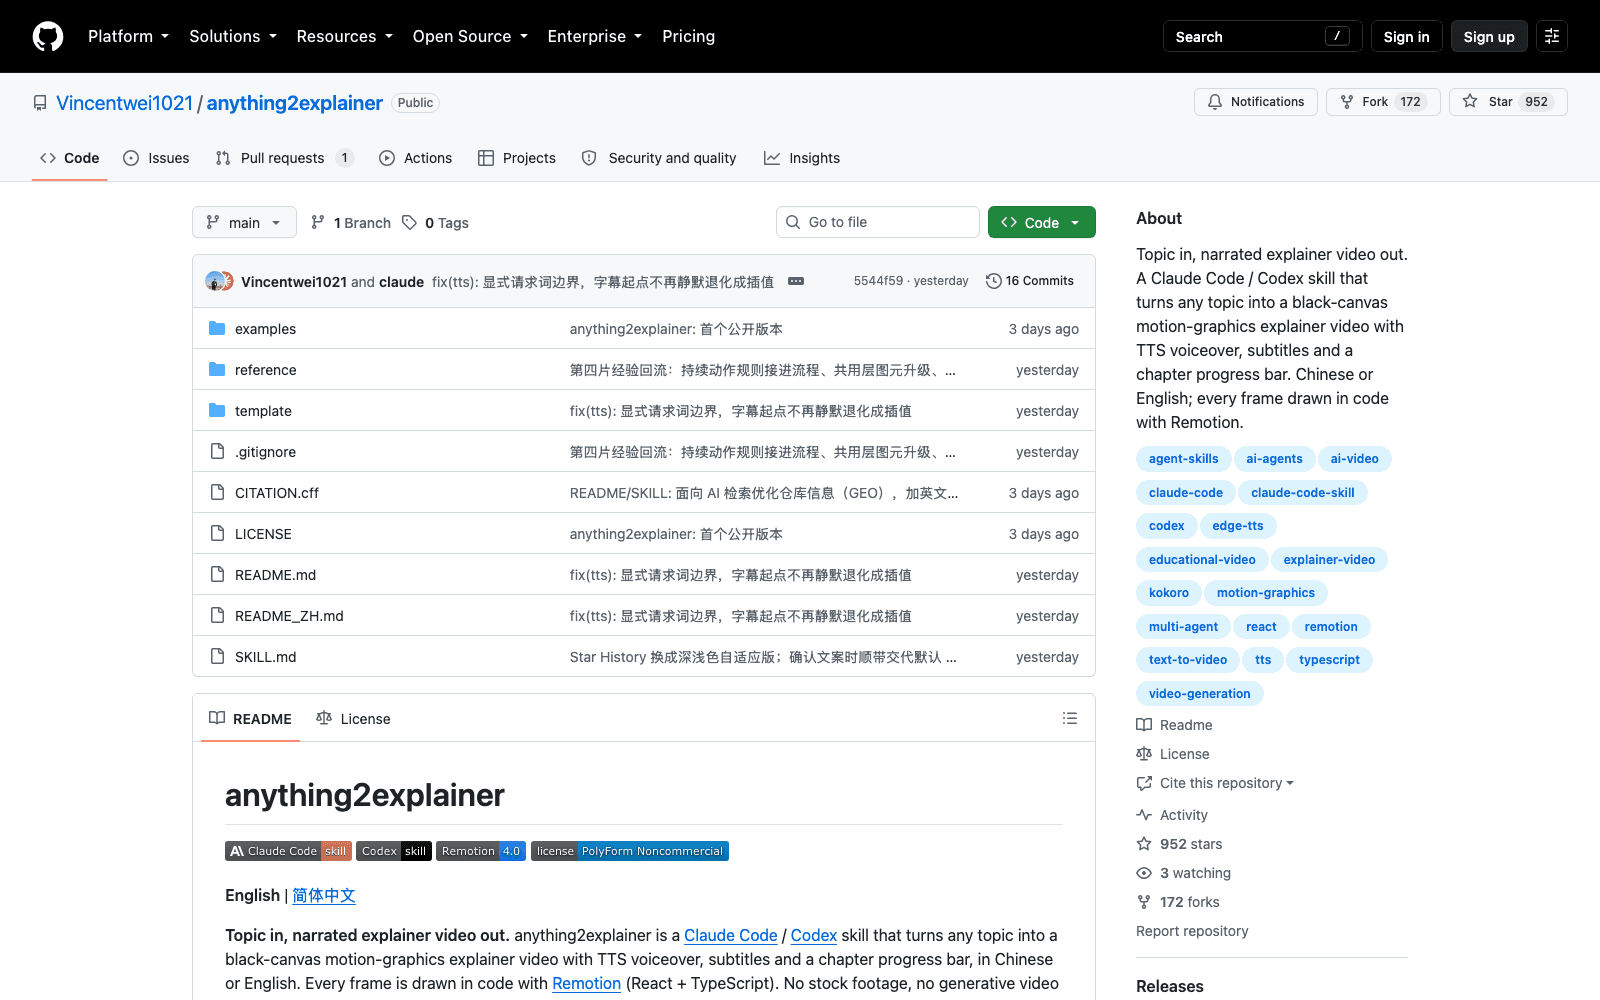Select the agent-skills topic tag
This screenshot has height=1000, width=1600.
pos(1184,458)
